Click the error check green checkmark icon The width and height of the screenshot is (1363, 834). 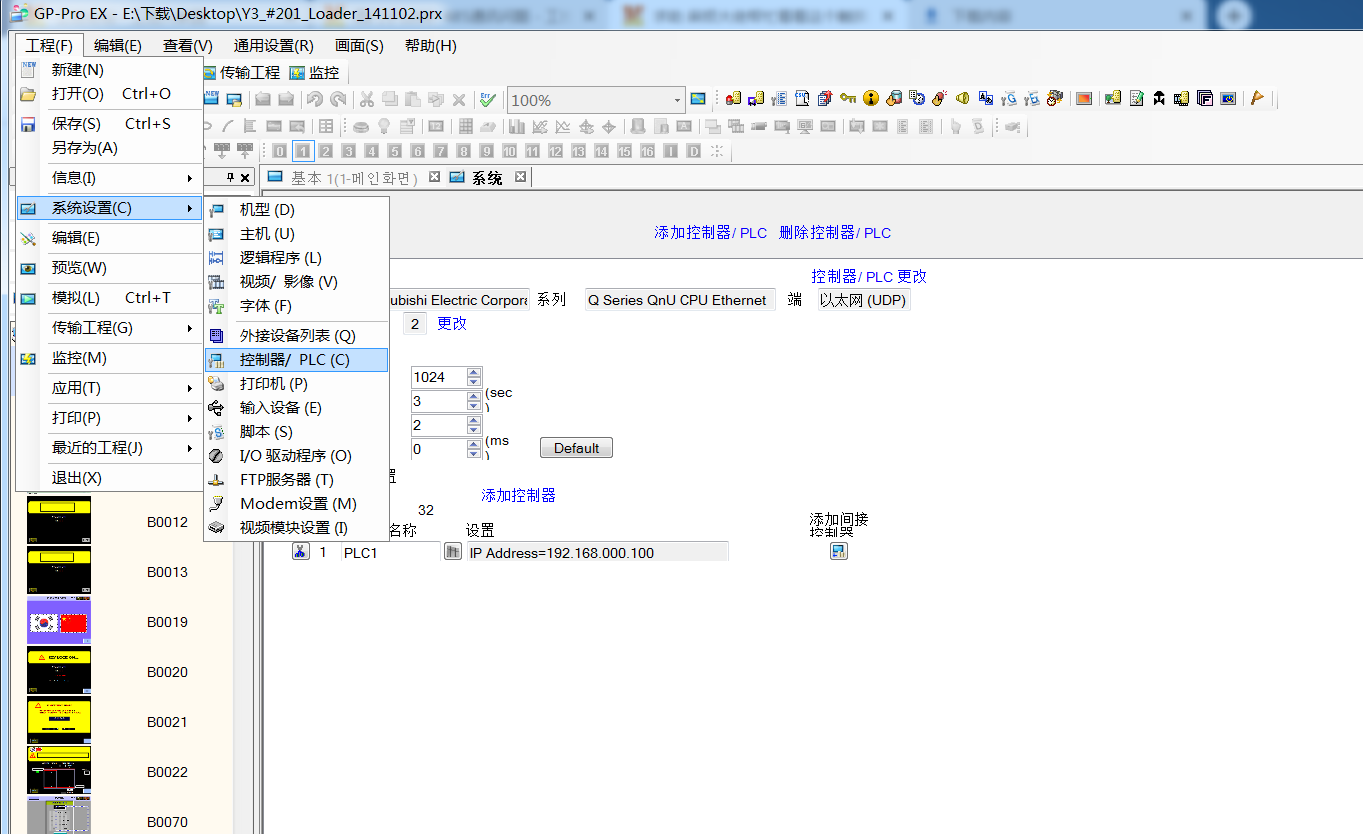pos(487,99)
